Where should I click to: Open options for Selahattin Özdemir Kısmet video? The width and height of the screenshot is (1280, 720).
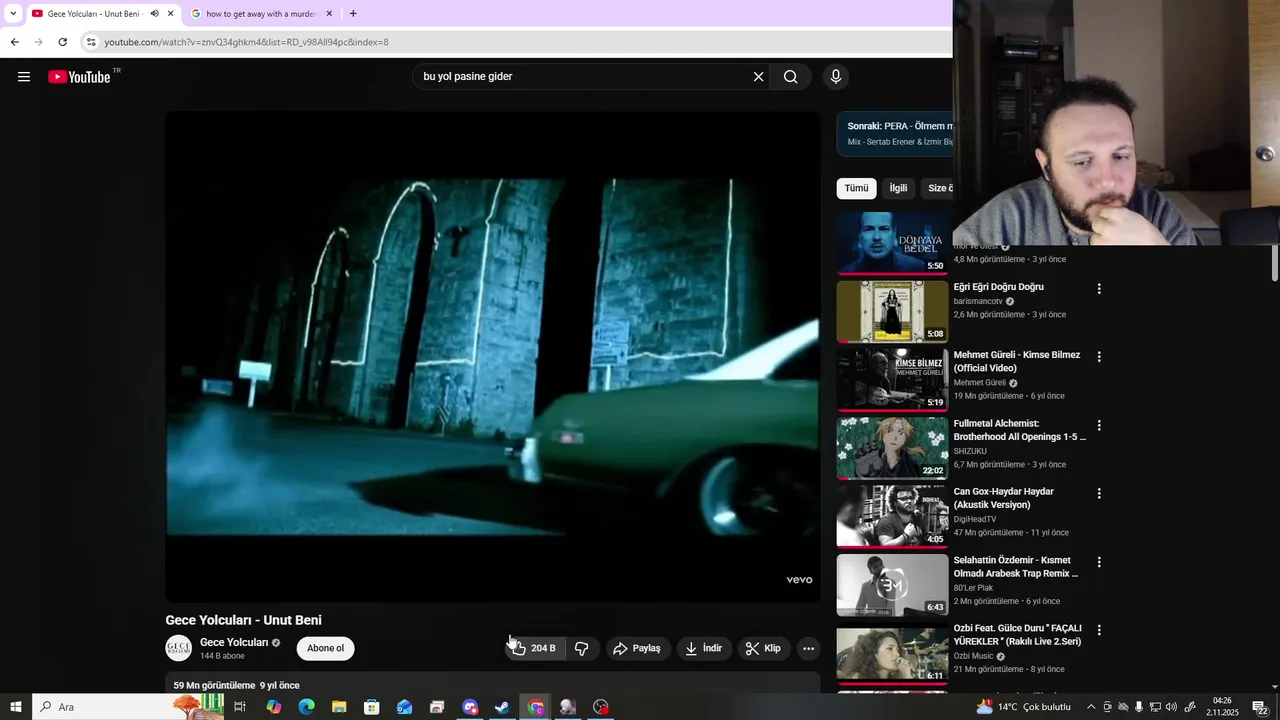click(1099, 562)
